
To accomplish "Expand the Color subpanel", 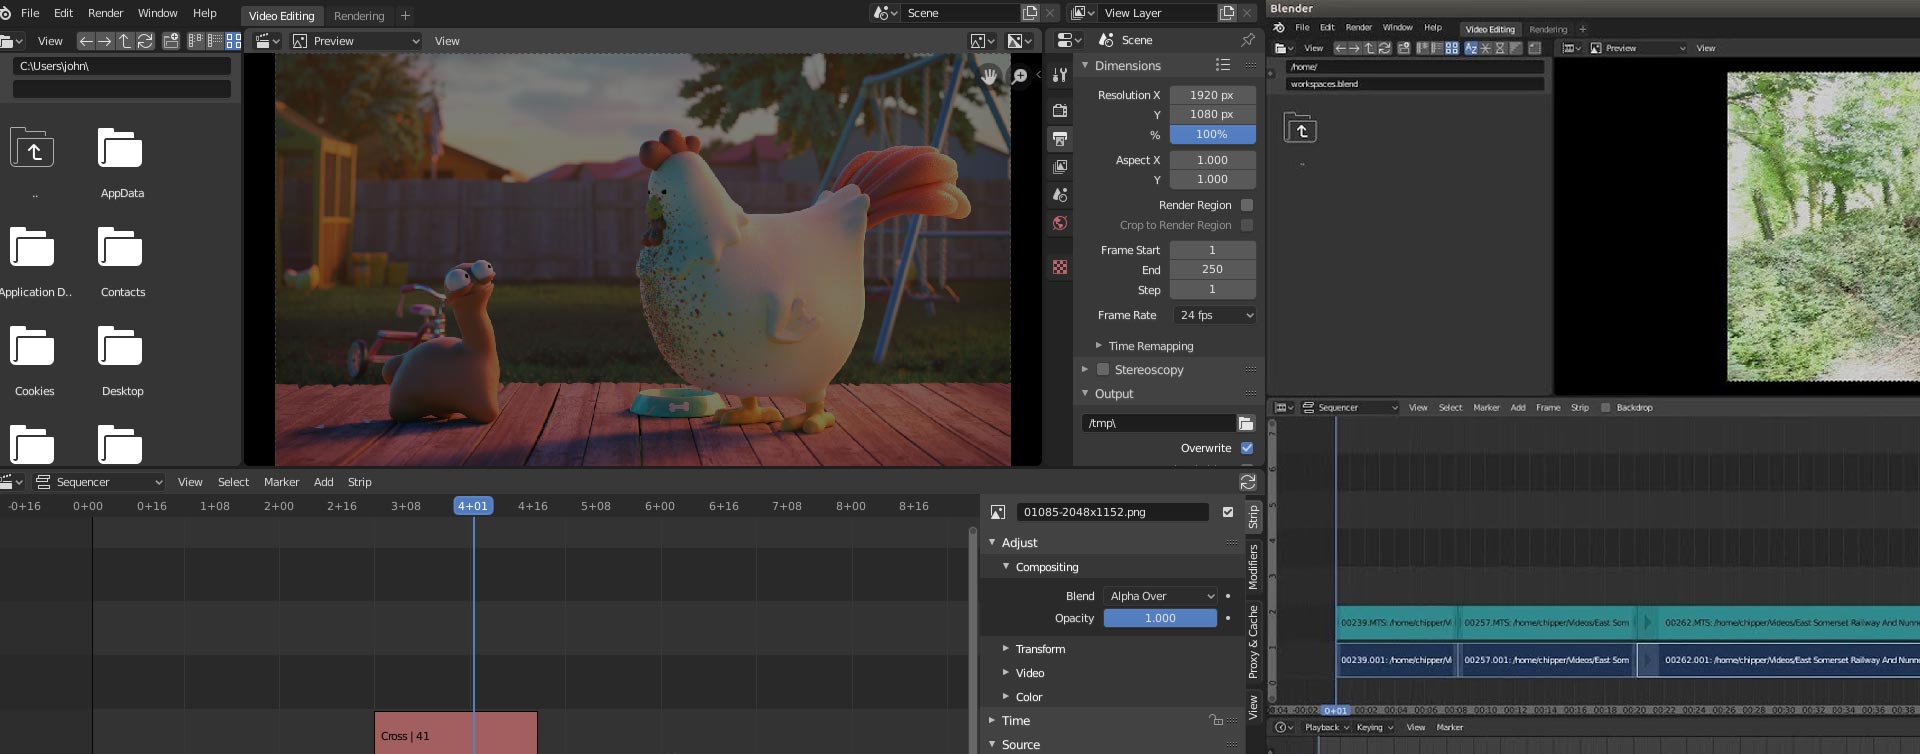I will pos(1006,697).
